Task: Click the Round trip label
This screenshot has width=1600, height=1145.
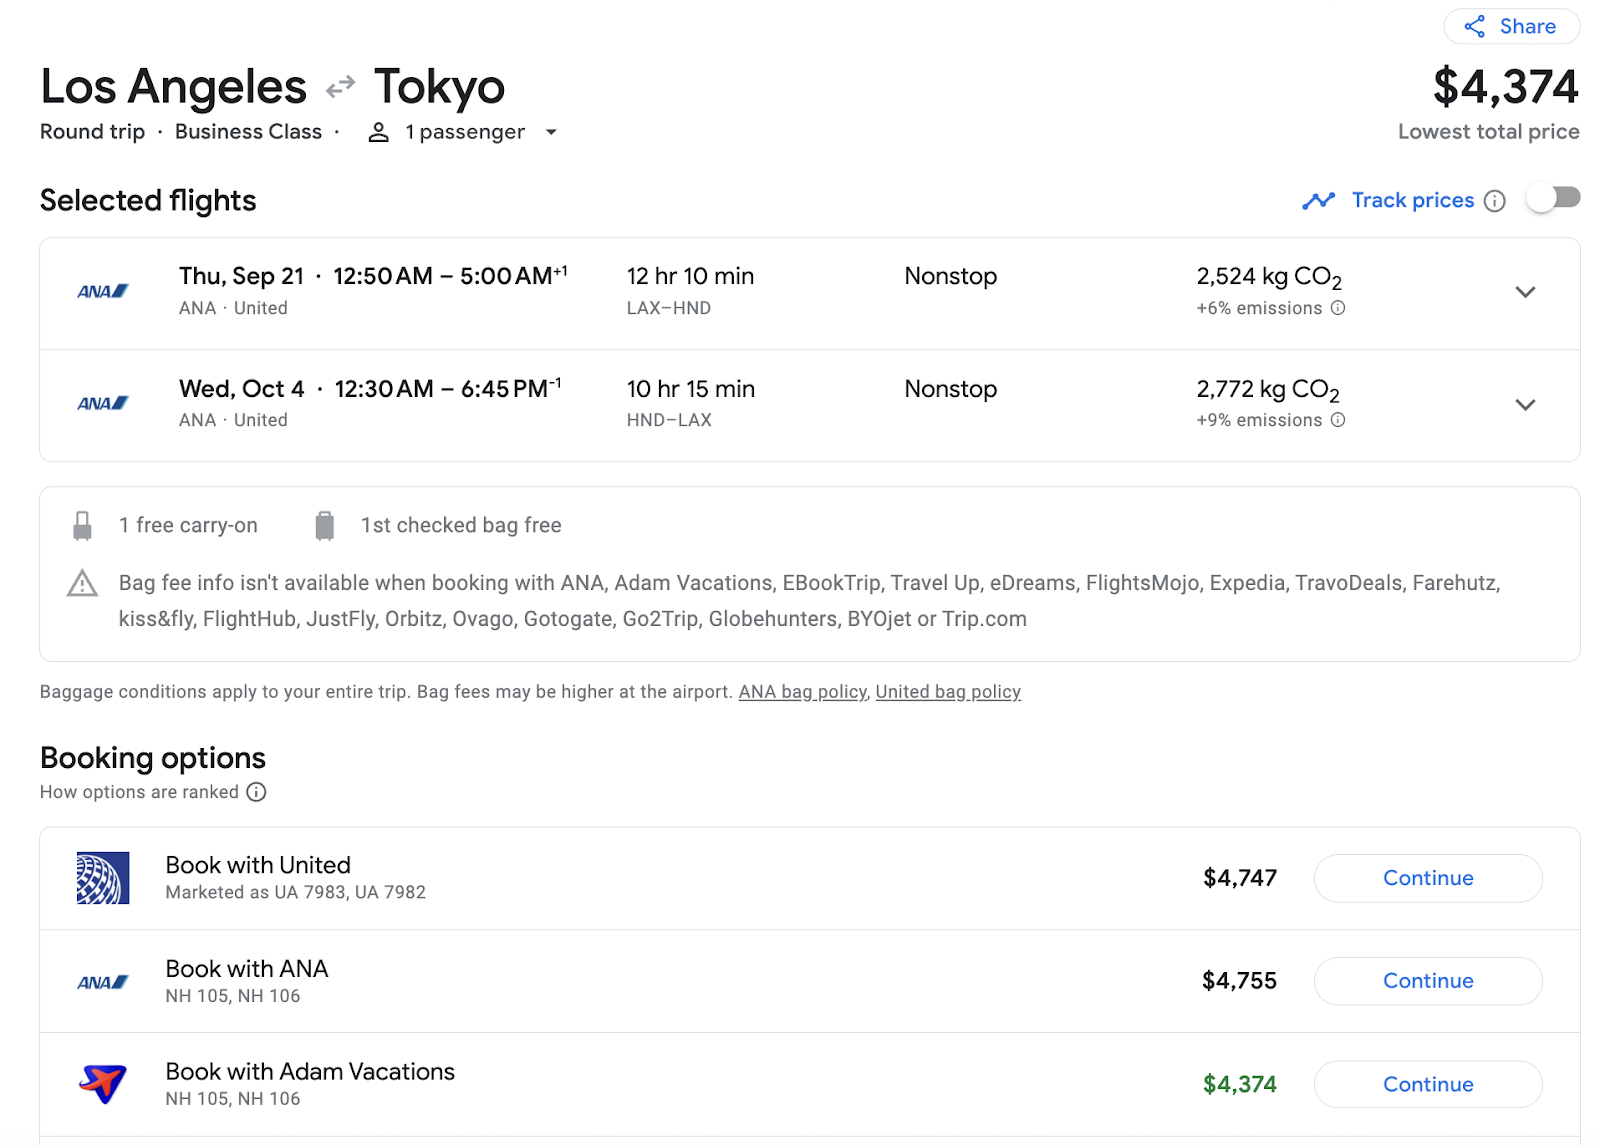Action: coord(92,132)
